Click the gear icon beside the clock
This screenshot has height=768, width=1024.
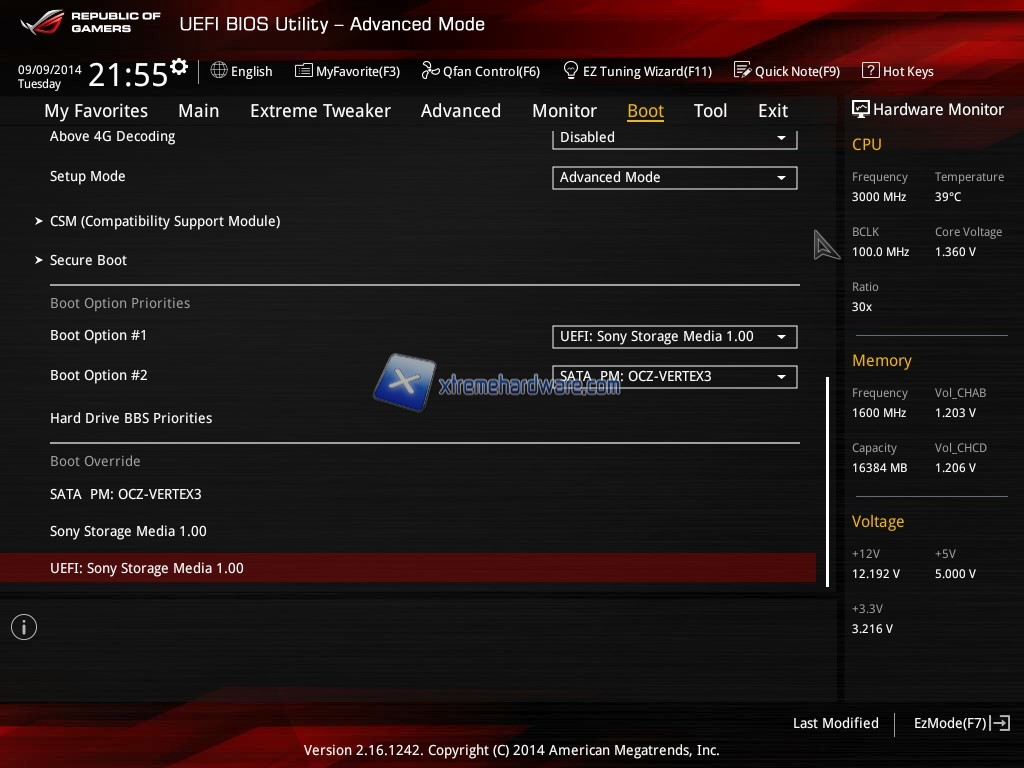[x=179, y=67]
